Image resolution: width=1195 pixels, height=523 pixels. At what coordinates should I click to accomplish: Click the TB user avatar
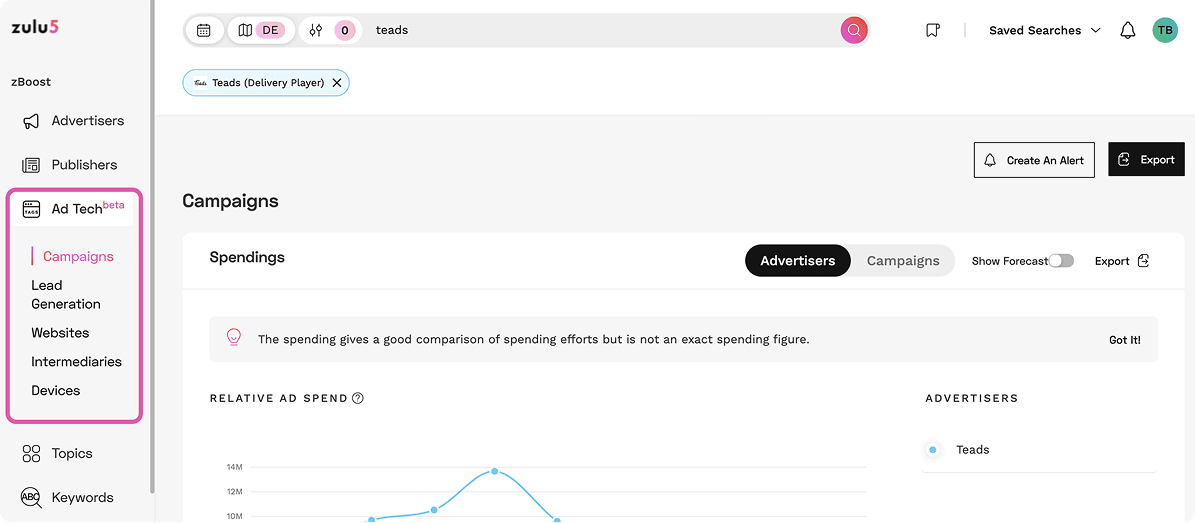click(1165, 30)
